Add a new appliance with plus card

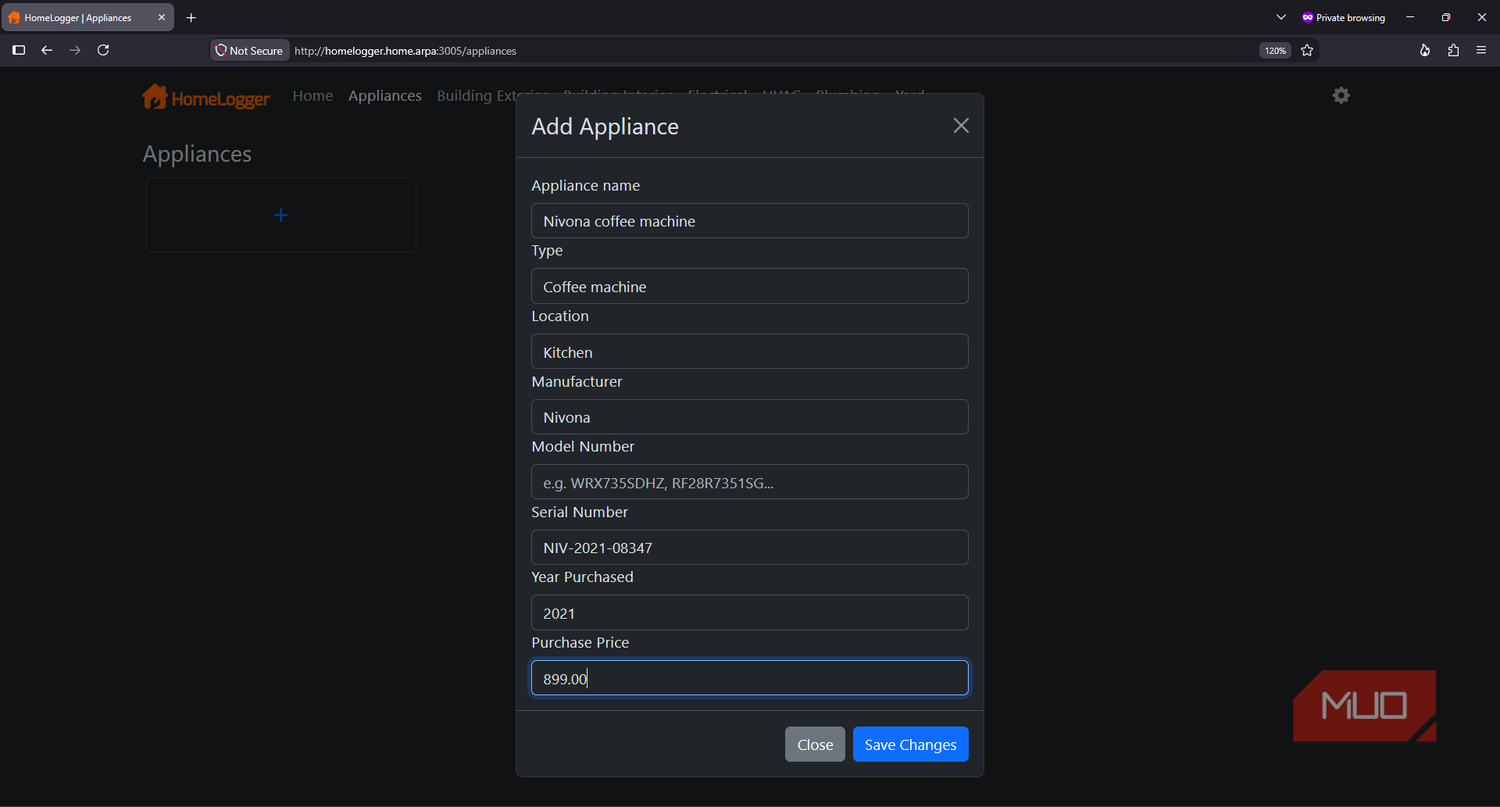click(281, 215)
